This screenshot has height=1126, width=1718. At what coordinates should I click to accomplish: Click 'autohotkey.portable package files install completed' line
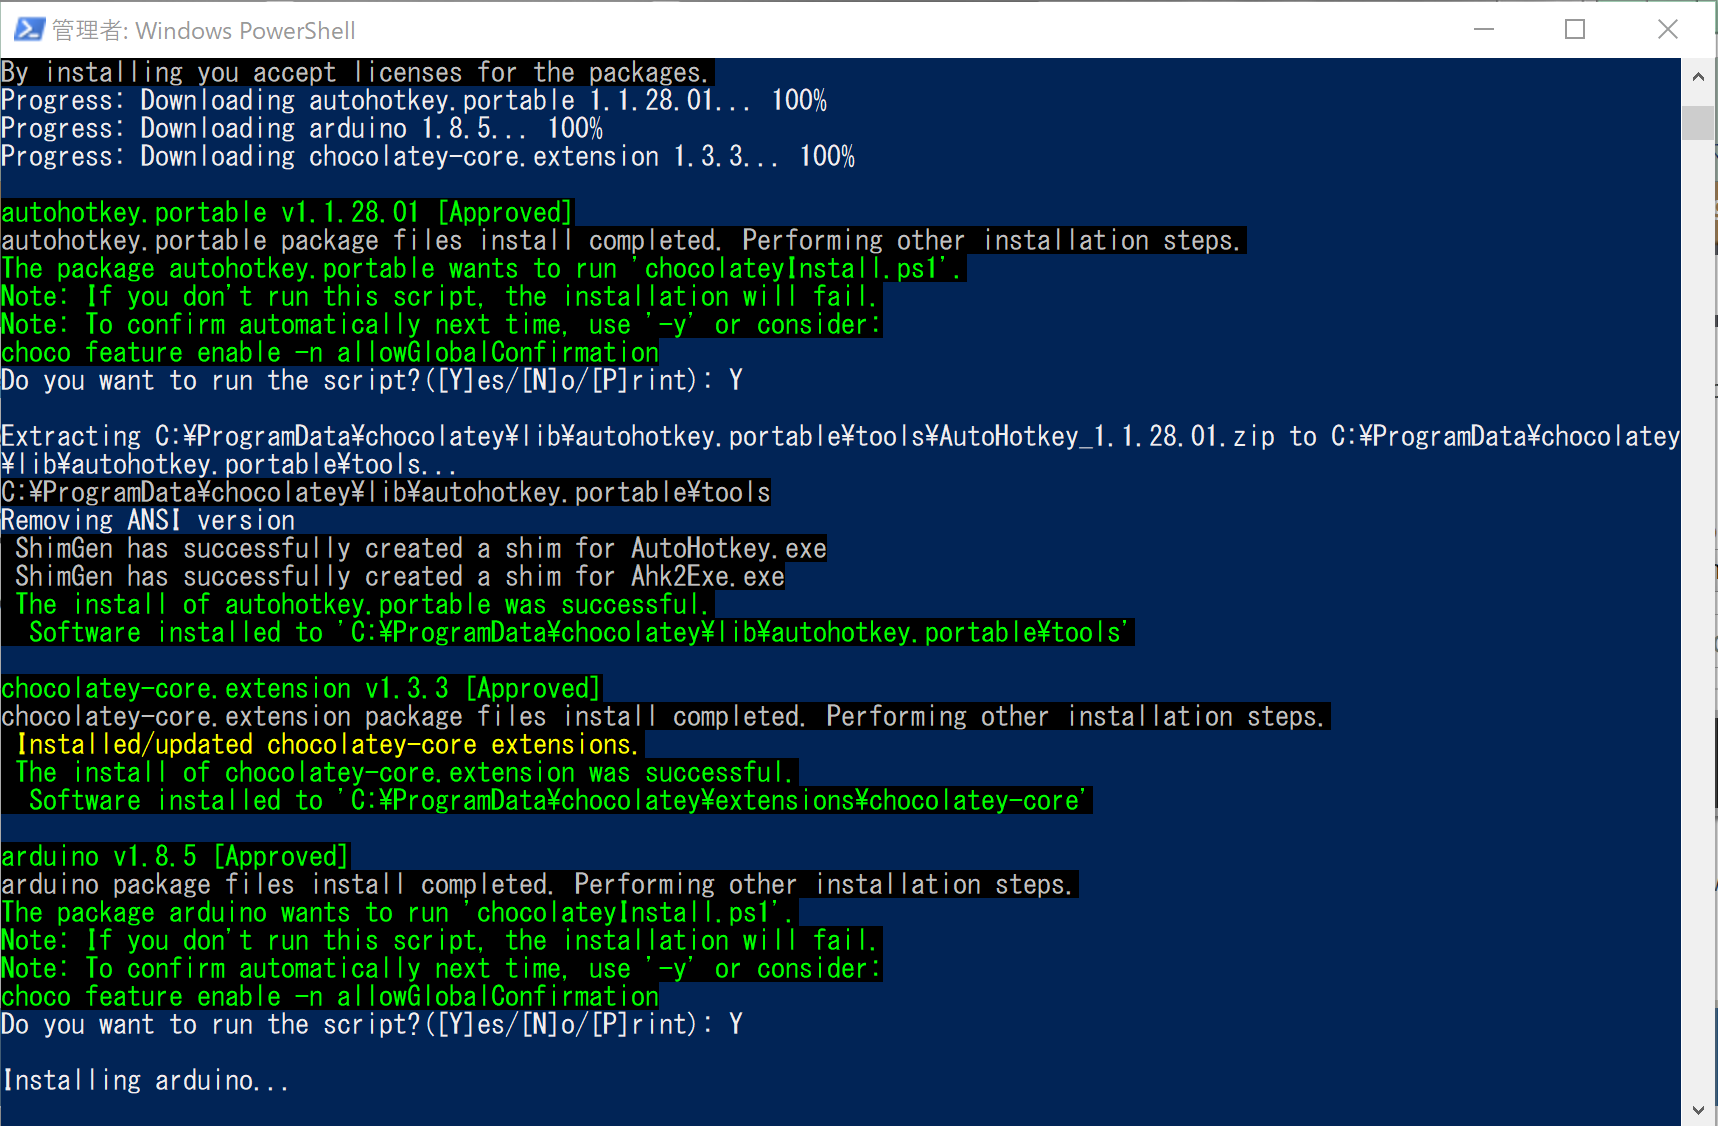click(x=623, y=240)
